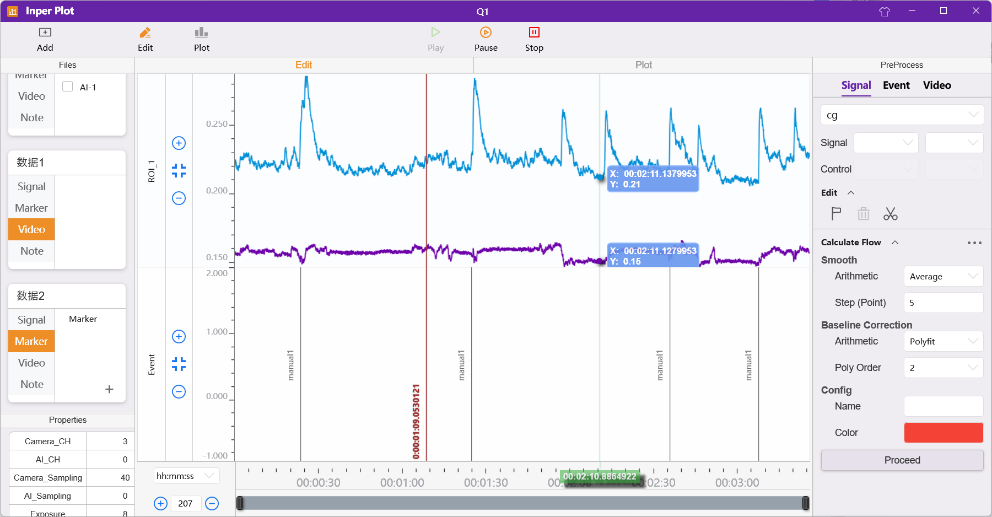This screenshot has width=992, height=517.
Task: Click the Camera_Sampling property row
Action: (70, 478)
